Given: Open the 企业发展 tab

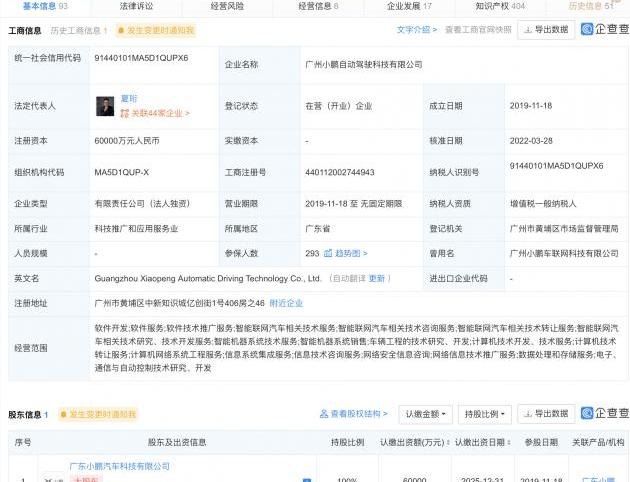Looking at the screenshot, I should pyautogui.click(x=409, y=6).
